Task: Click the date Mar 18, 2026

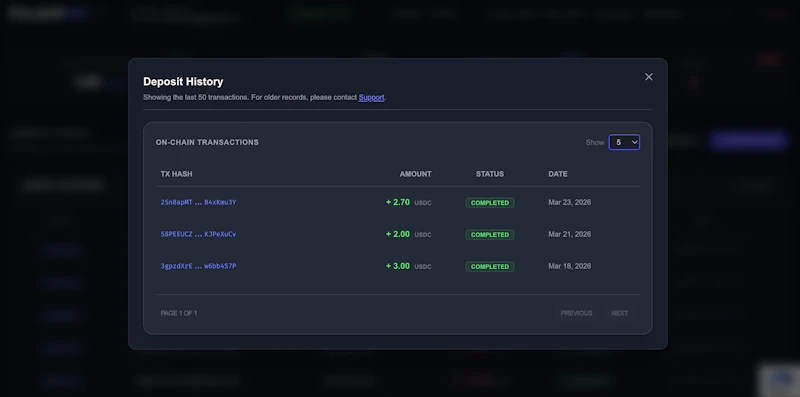Action: [569, 266]
